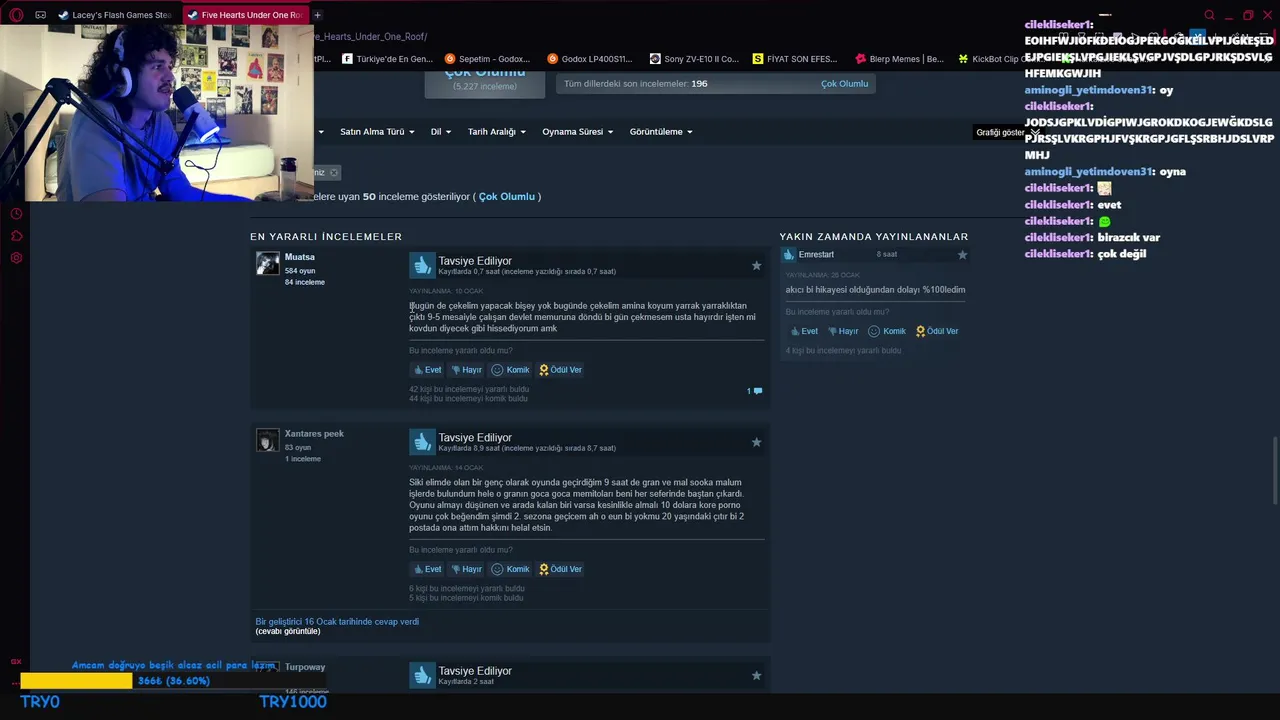This screenshot has height=720, width=1280.
Task: Open the Blerp Memes bookmark
Action: (899, 59)
